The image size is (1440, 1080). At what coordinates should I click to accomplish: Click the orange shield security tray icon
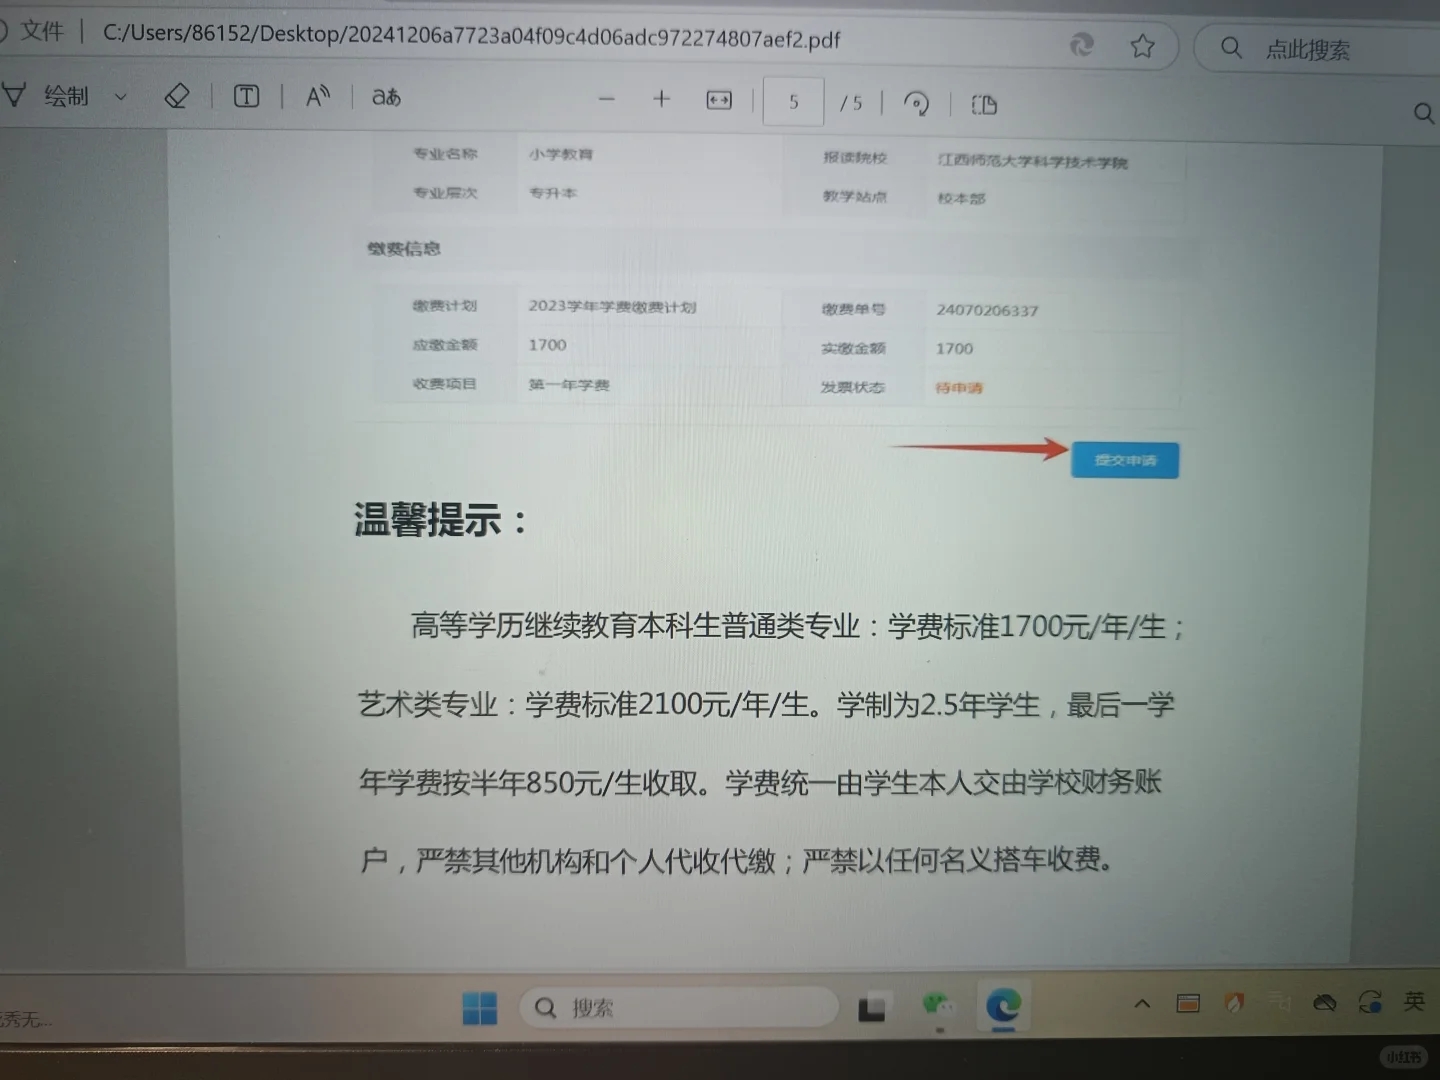point(1234,1002)
